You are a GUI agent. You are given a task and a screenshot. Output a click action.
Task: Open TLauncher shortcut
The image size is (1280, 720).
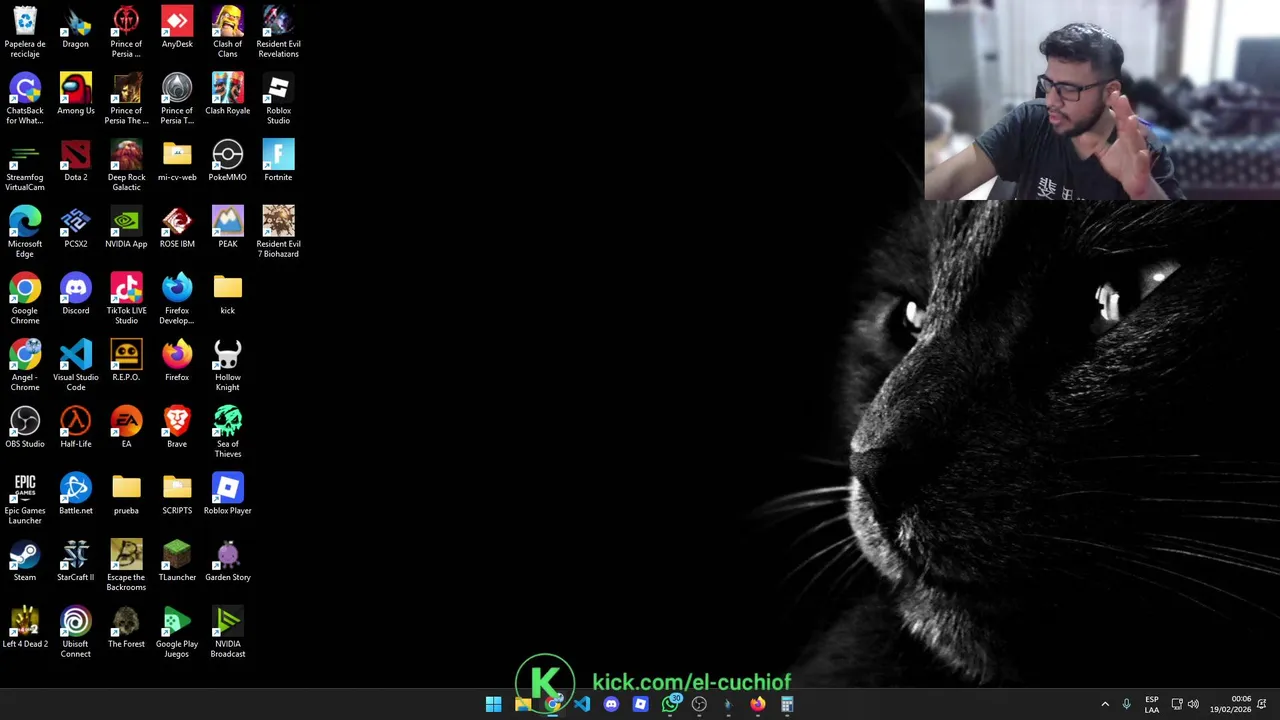click(177, 560)
